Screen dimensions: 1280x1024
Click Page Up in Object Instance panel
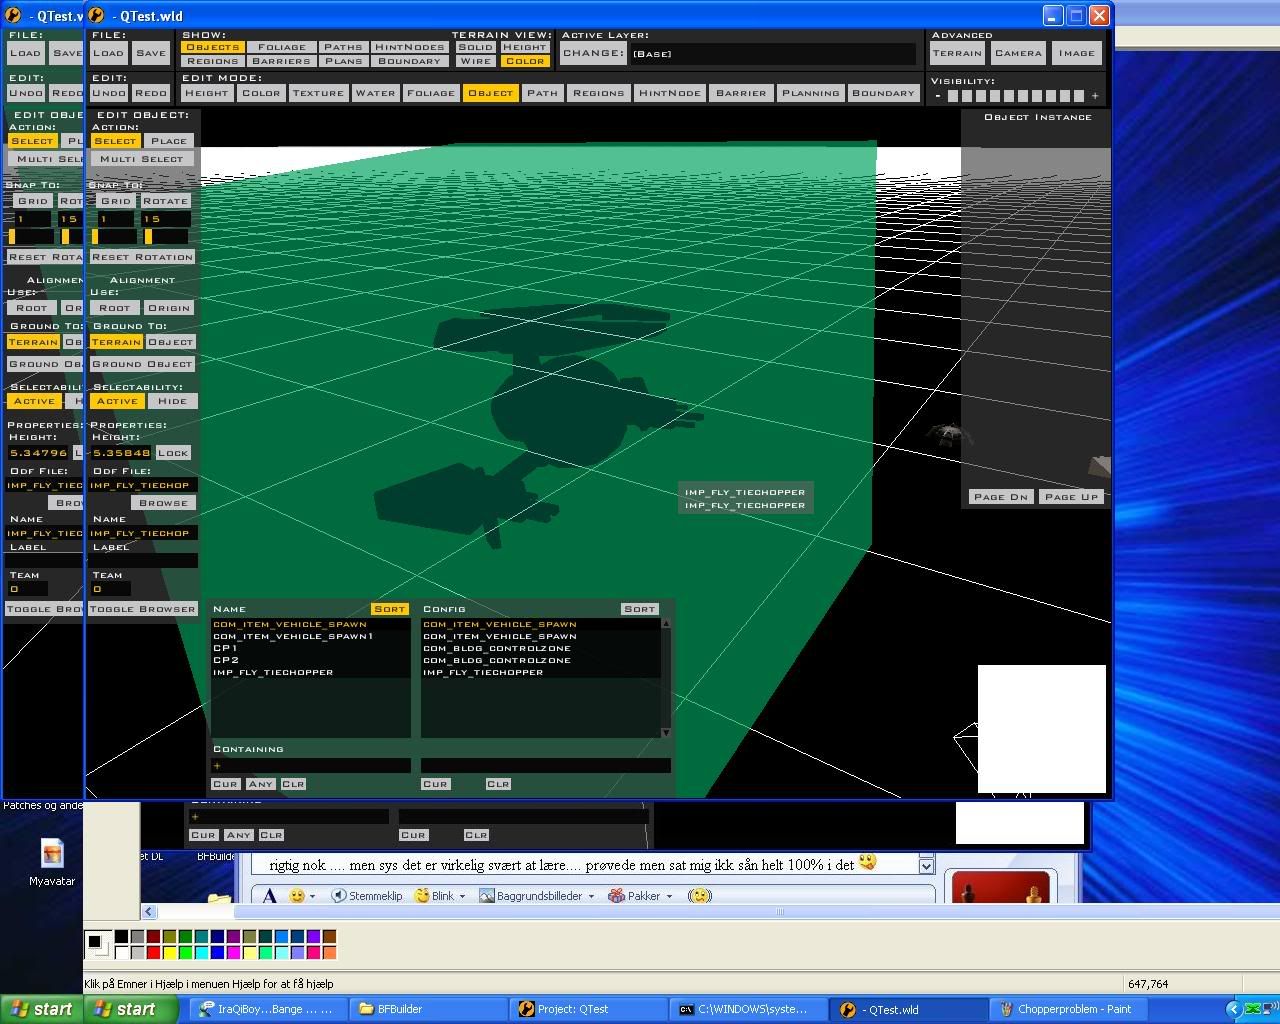[1071, 497]
